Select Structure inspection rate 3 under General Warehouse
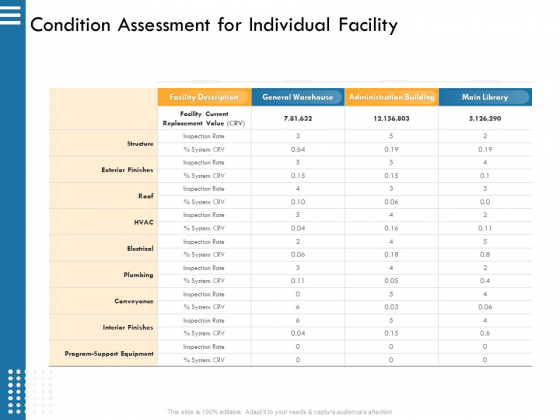The height and width of the screenshot is (420, 560). 298,136
